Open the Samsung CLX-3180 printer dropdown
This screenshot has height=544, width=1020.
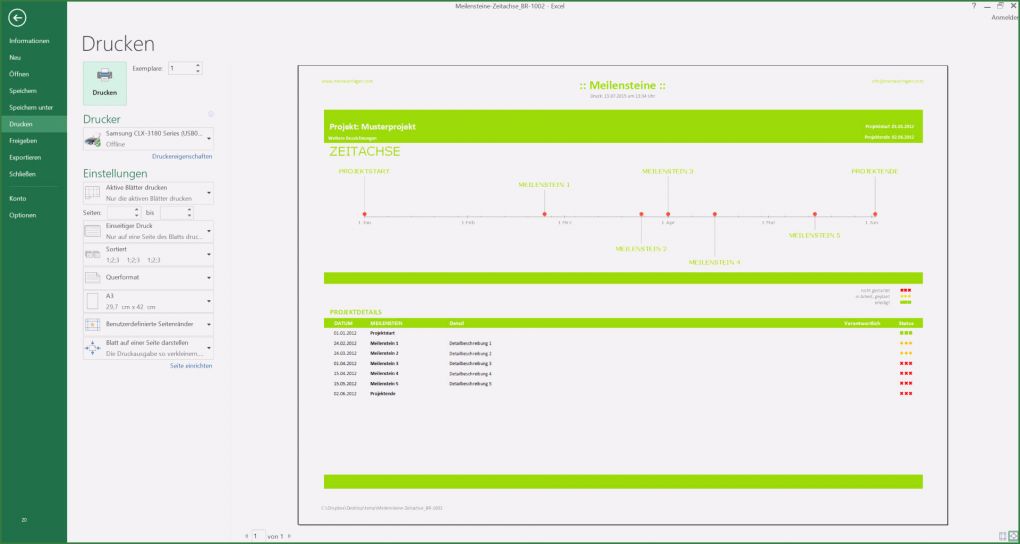click(148, 139)
